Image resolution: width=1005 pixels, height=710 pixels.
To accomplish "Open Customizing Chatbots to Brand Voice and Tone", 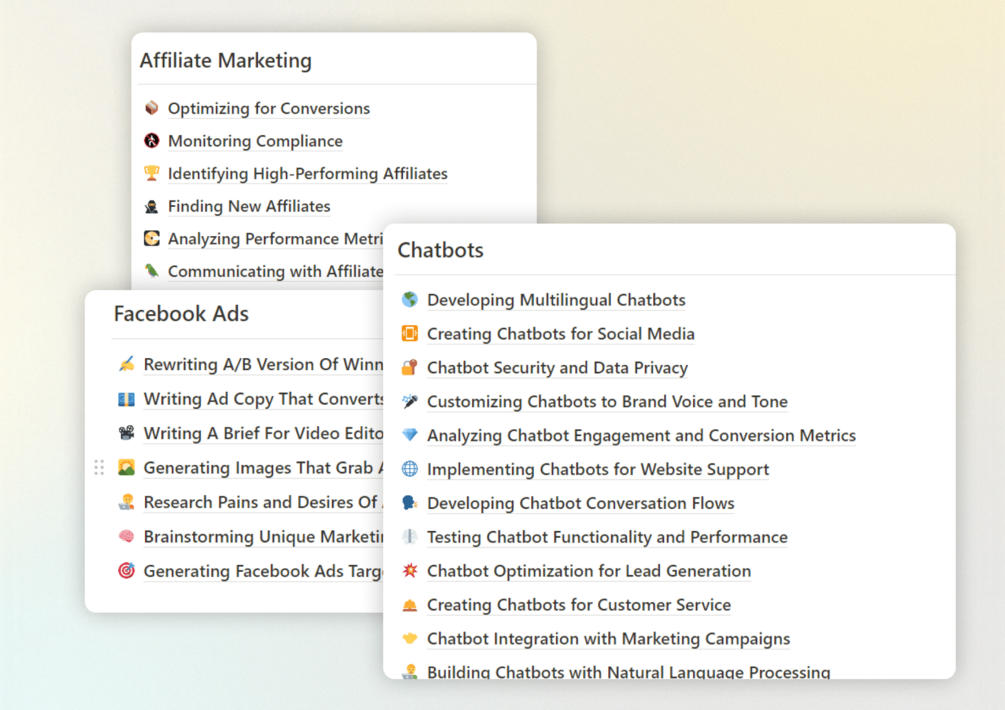I will click(x=607, y=402).
